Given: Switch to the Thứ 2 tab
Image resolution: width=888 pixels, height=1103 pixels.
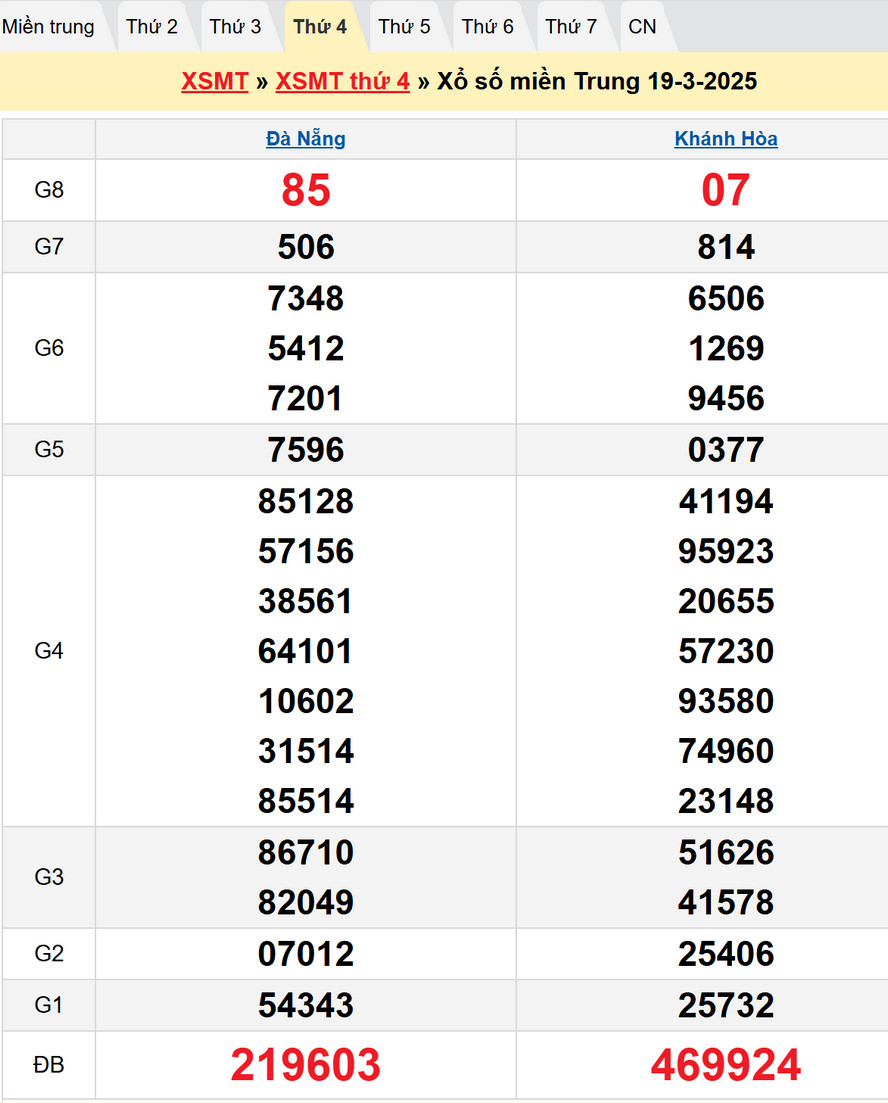Looking at the screenshot, I should click(152, 27).
